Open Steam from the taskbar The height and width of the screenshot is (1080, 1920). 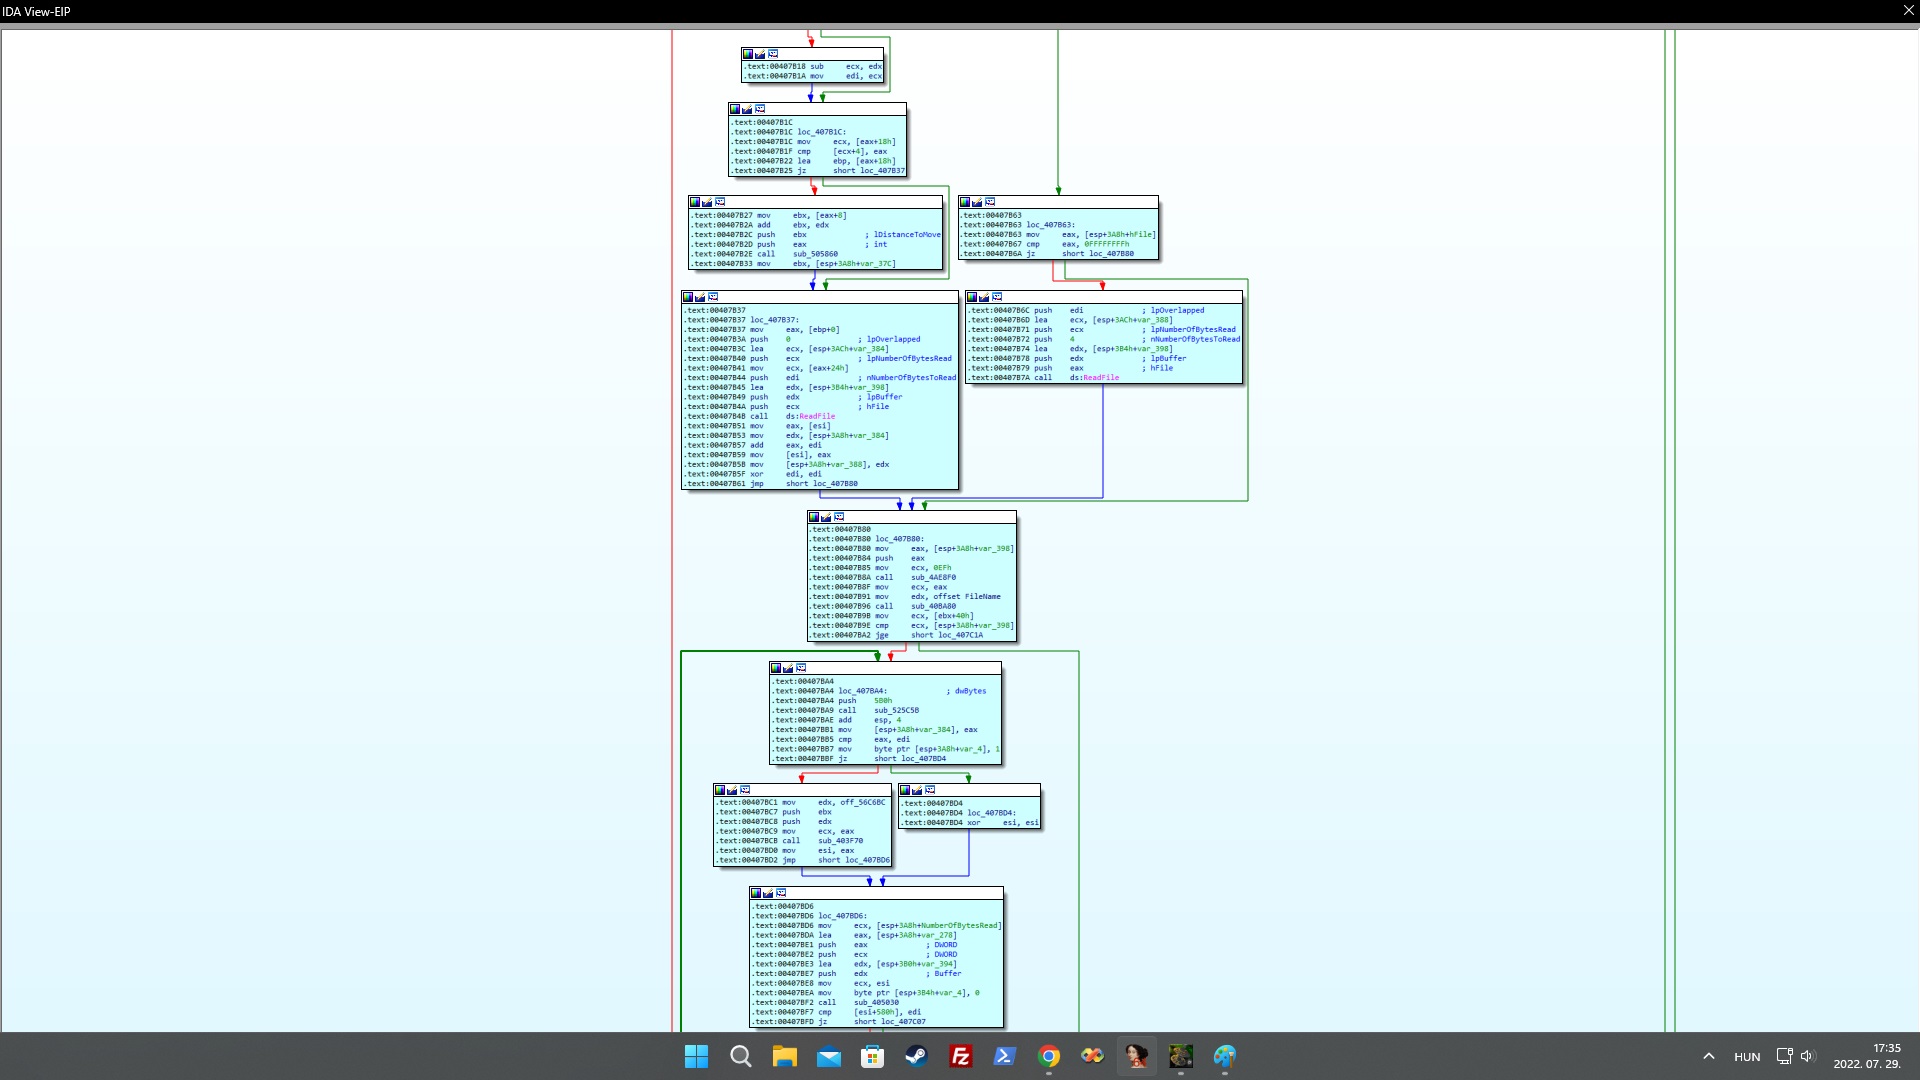click(916, 1056)
